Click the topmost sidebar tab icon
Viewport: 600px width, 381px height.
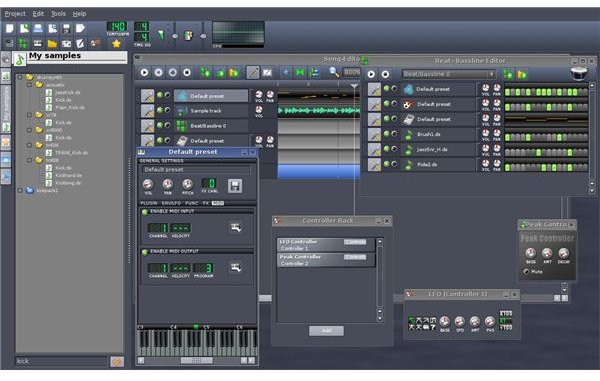click(6, 60)
